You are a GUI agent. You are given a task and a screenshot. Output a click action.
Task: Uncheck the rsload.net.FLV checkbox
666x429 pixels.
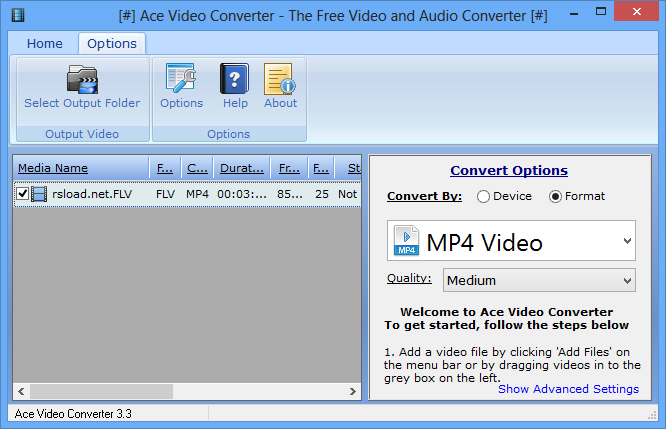[23, 194]
